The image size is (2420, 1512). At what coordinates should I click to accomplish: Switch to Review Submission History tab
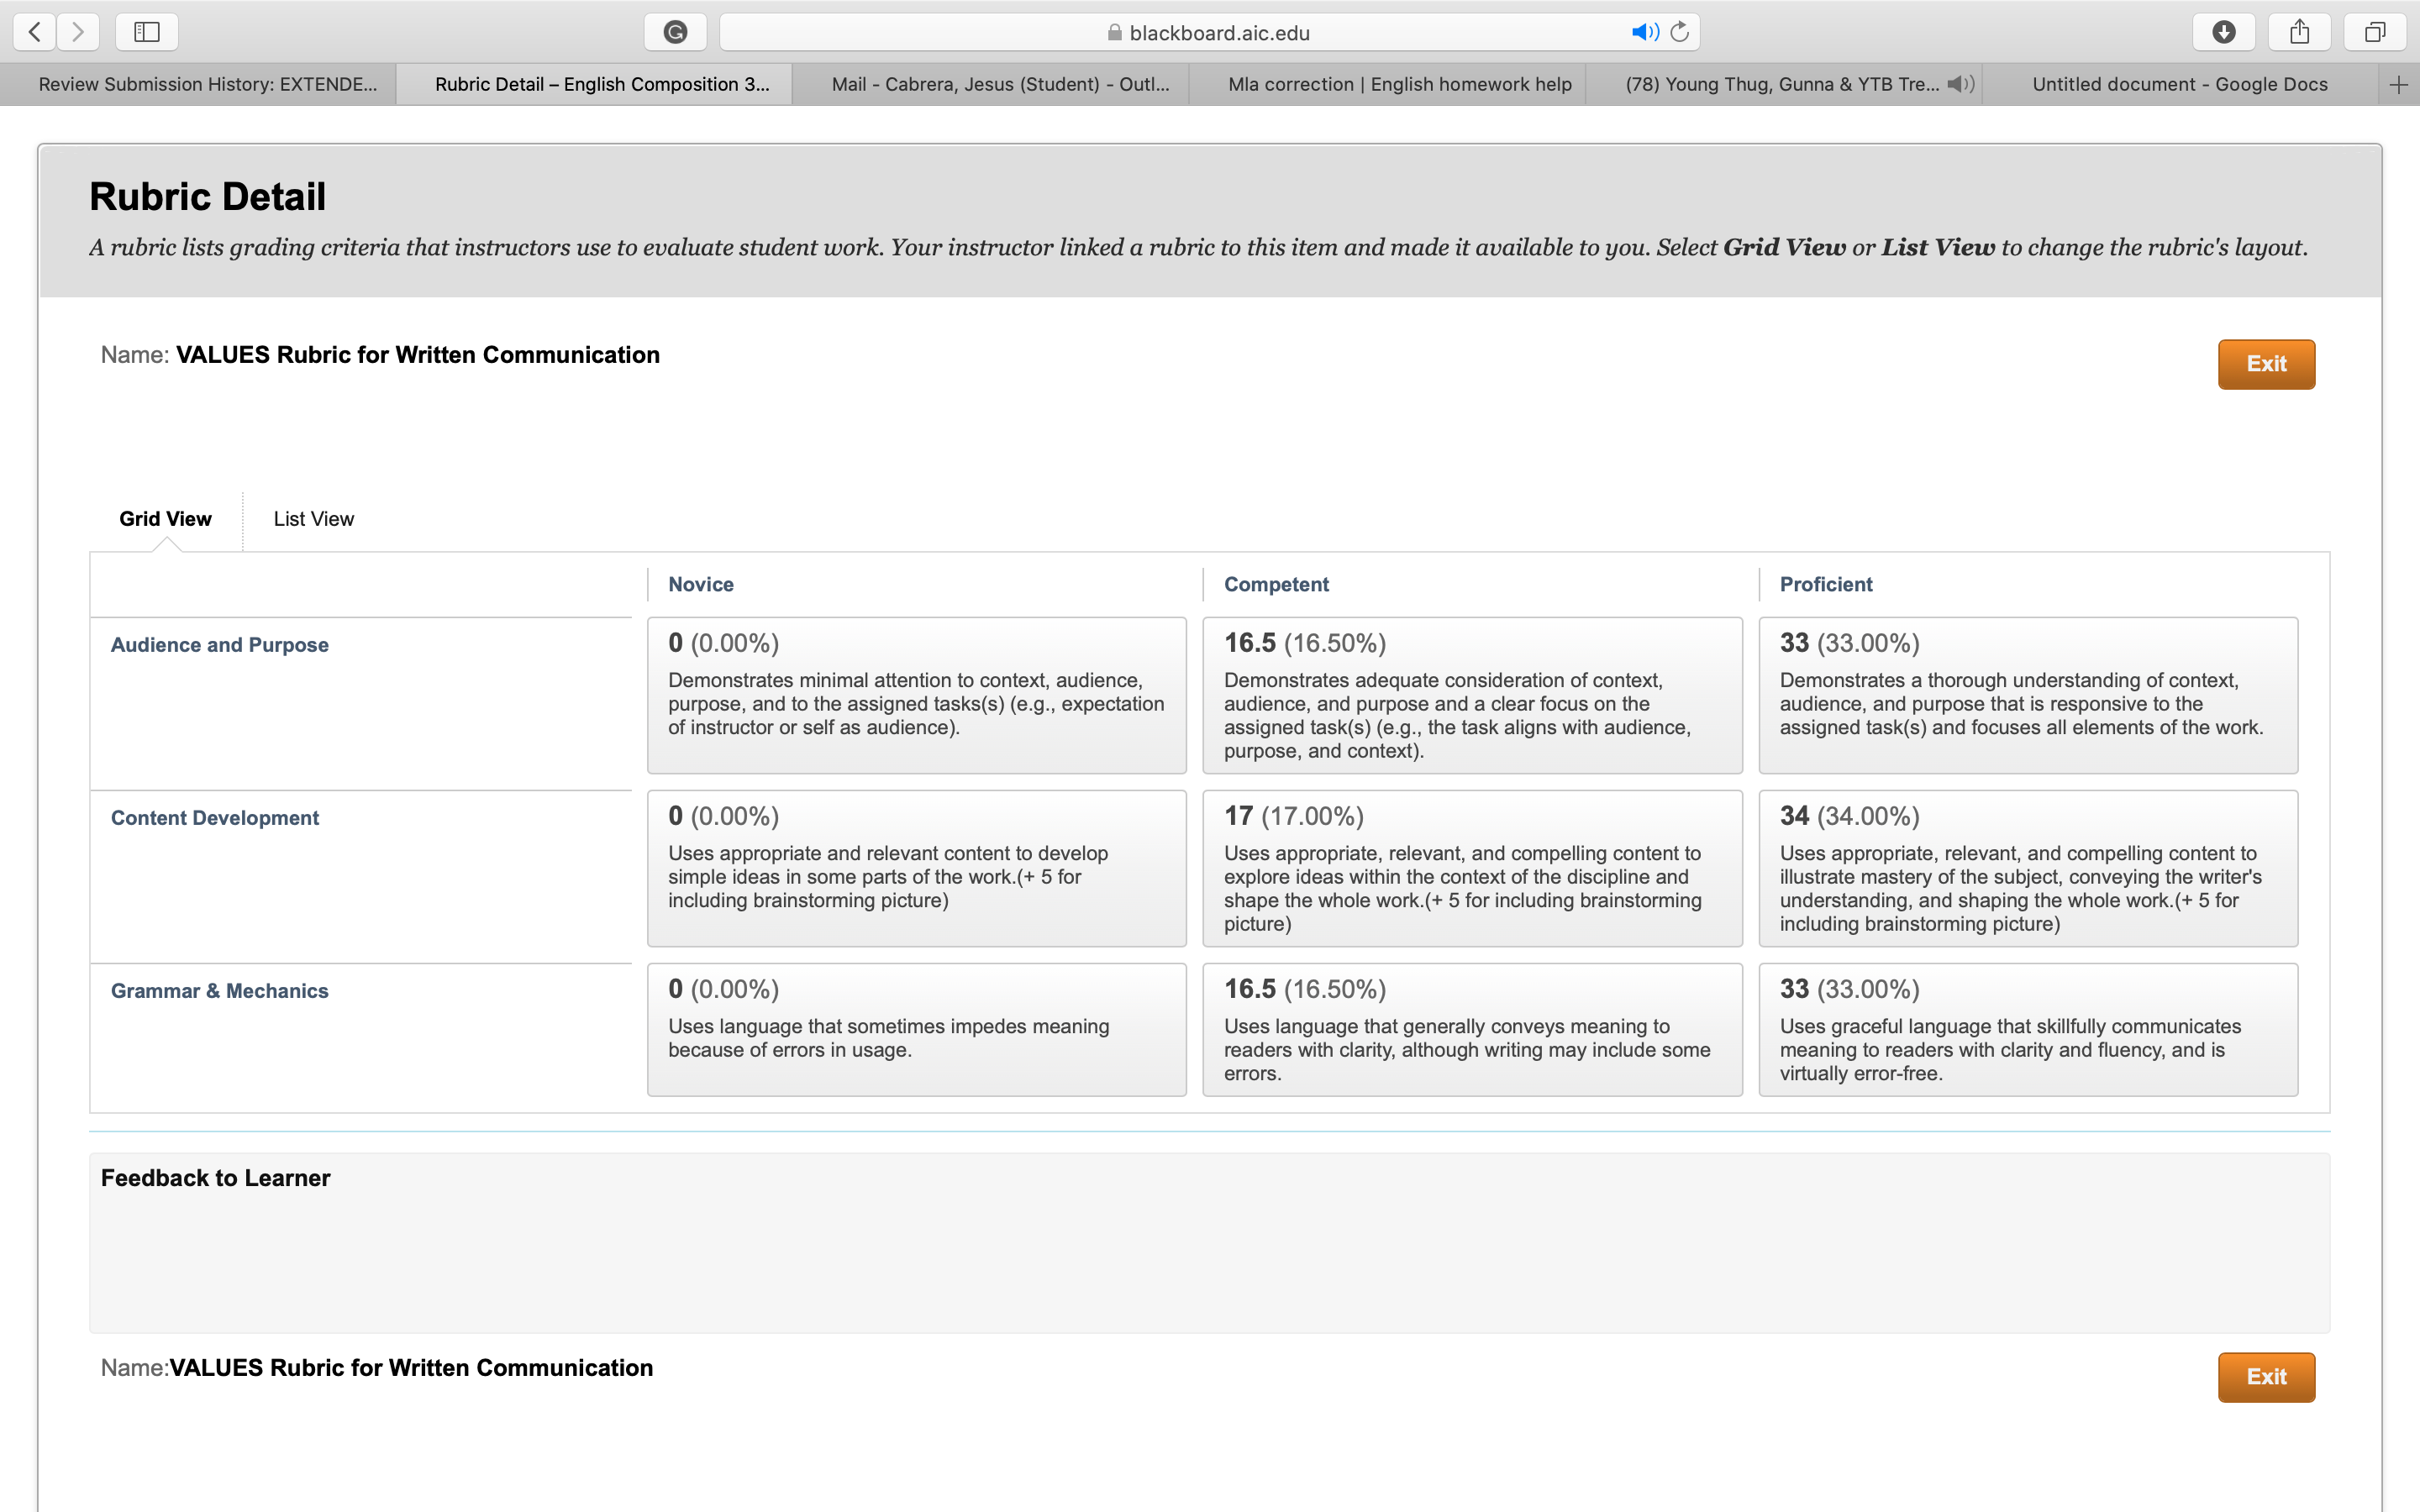(199, 85)
